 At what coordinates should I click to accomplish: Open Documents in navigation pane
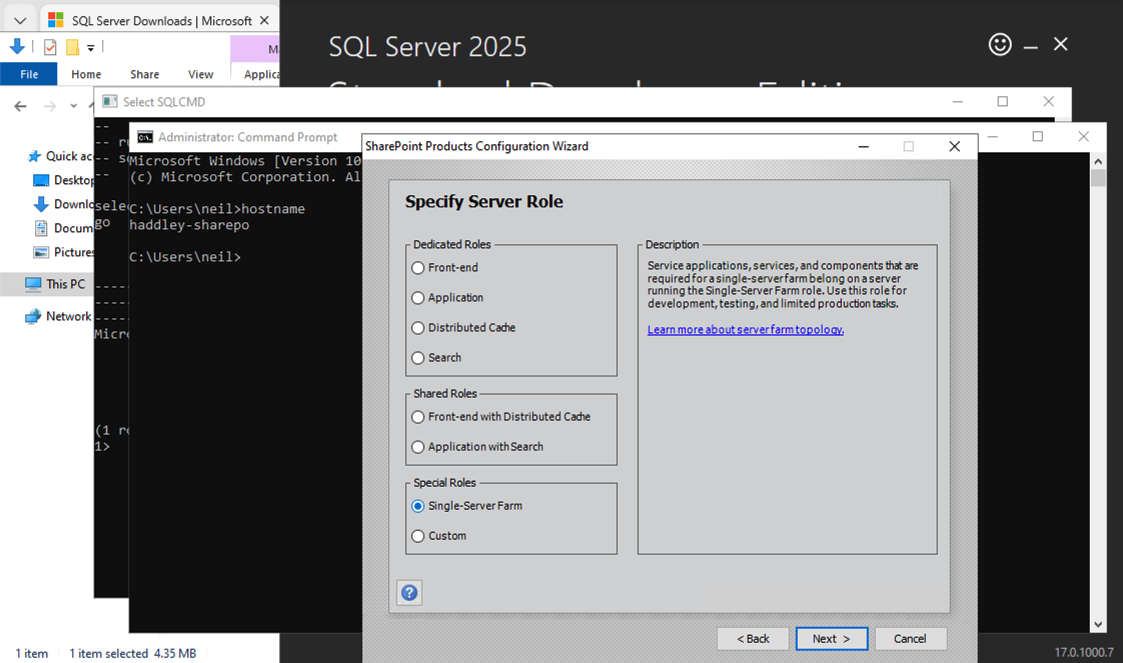coord(64,228)
